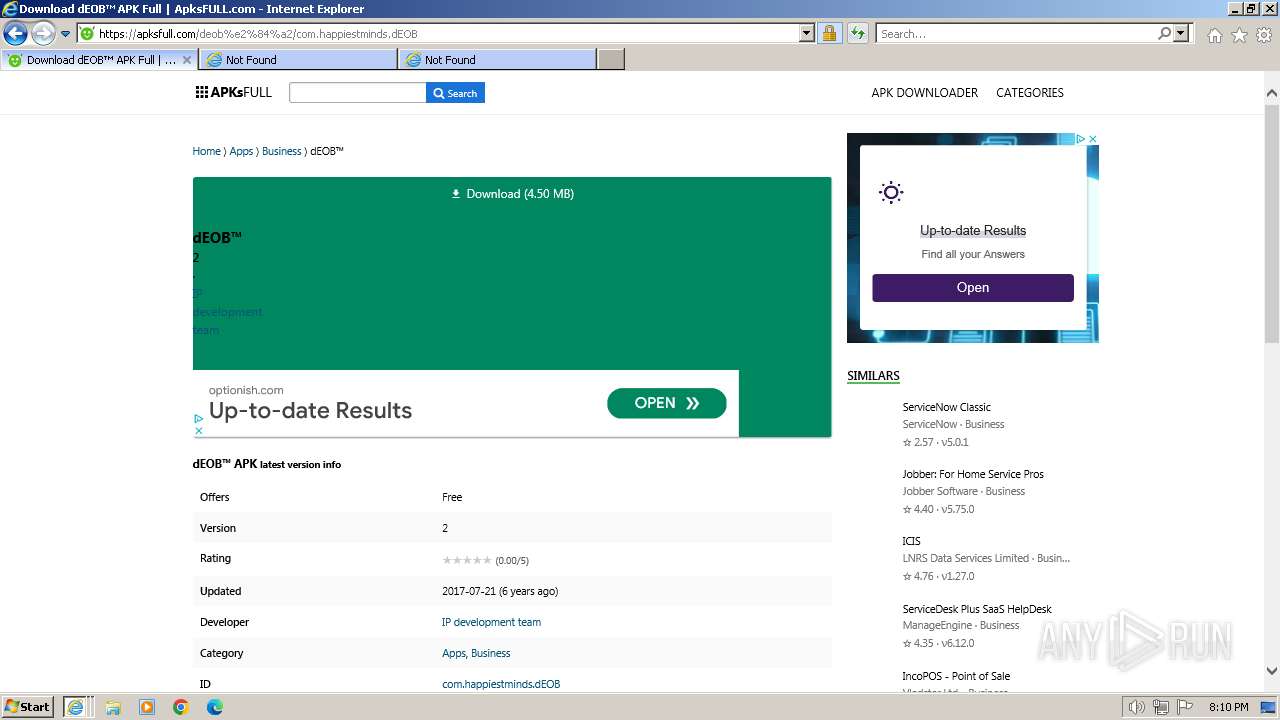Click the Favorites star icon
Screen dimensions: 1280x720
click(x=1239, y=35)
